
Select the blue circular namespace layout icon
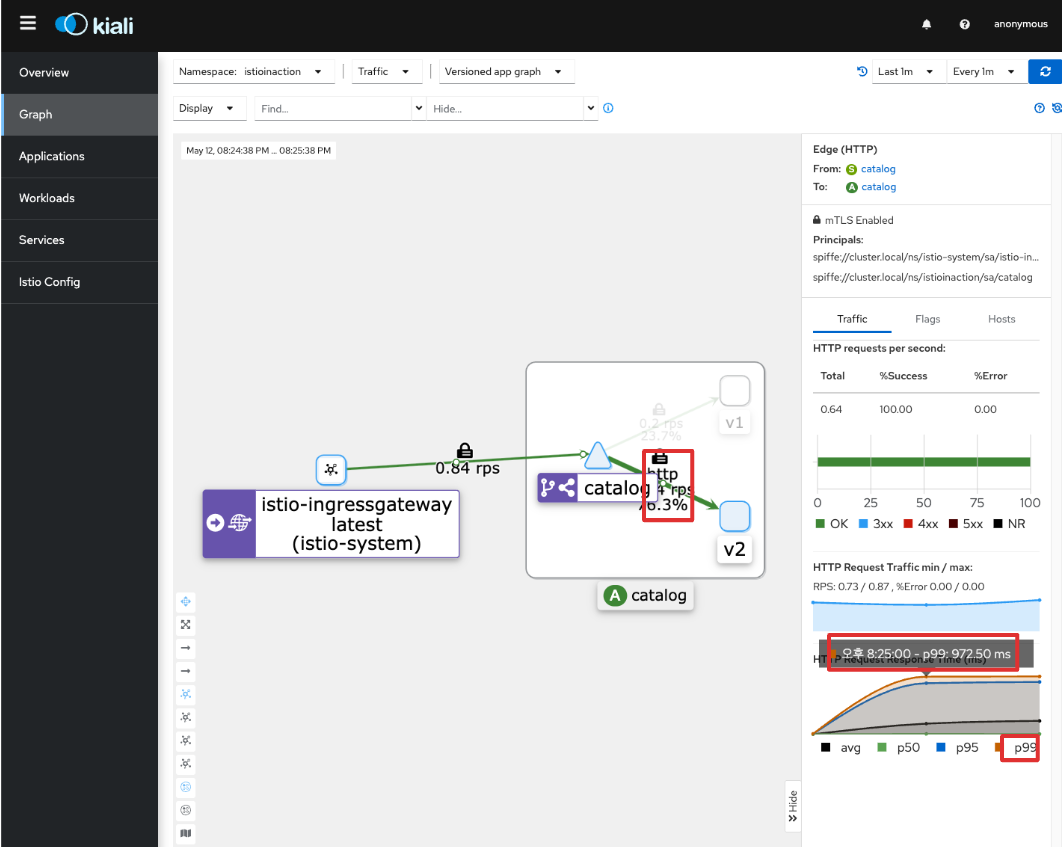(186, 787)
